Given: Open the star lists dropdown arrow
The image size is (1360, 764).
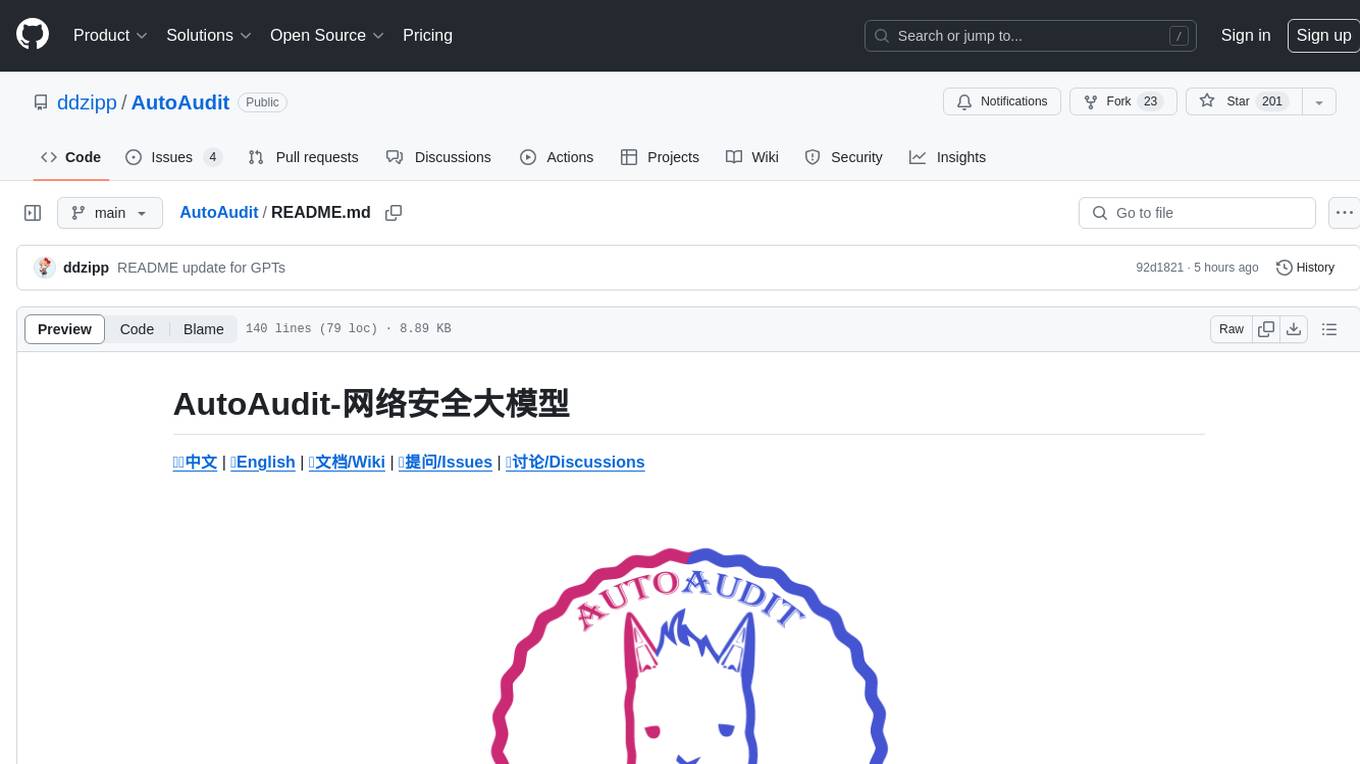Looking at the screenshot, I should pos(1319,102).
